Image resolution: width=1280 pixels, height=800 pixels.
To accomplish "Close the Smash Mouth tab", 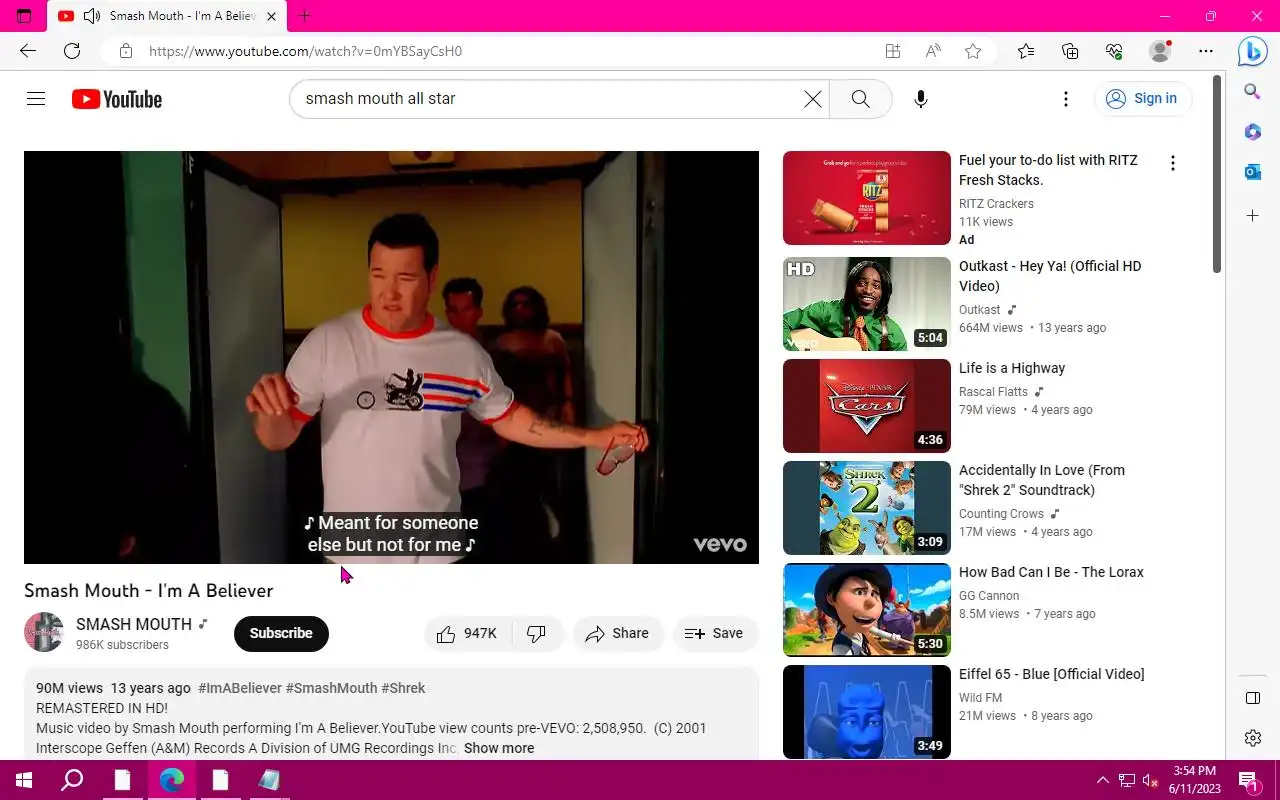I will pyautogui.click(x=271, y=16).
